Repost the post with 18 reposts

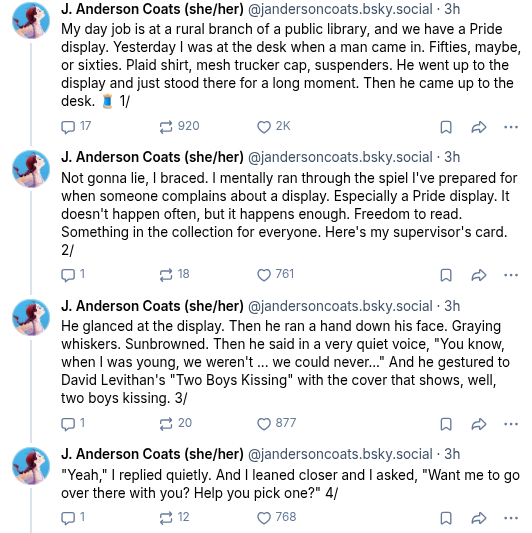coord(174,275)
